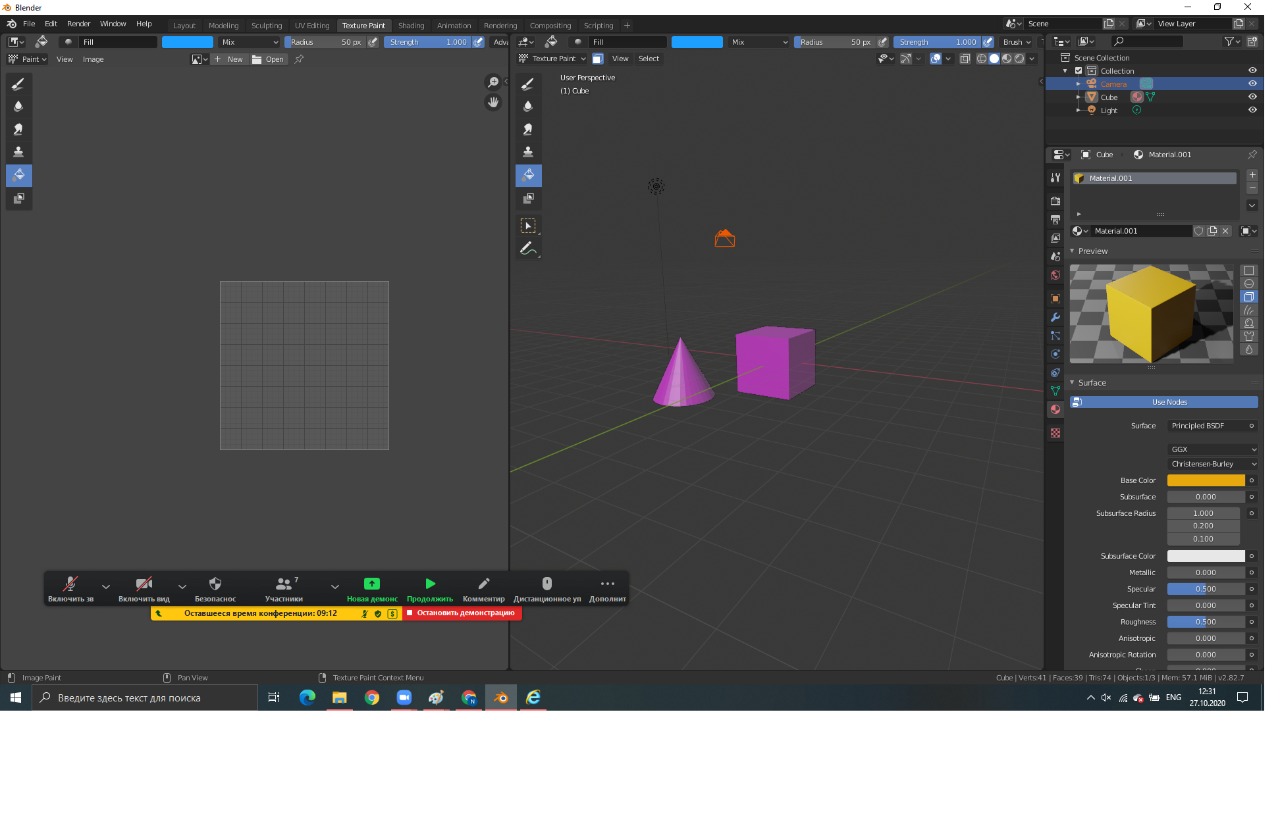Image resolution: width=1280 pixels, height=837 pixels.
Task: Click the pan hand icon in image editor
Action: (493, 102)
